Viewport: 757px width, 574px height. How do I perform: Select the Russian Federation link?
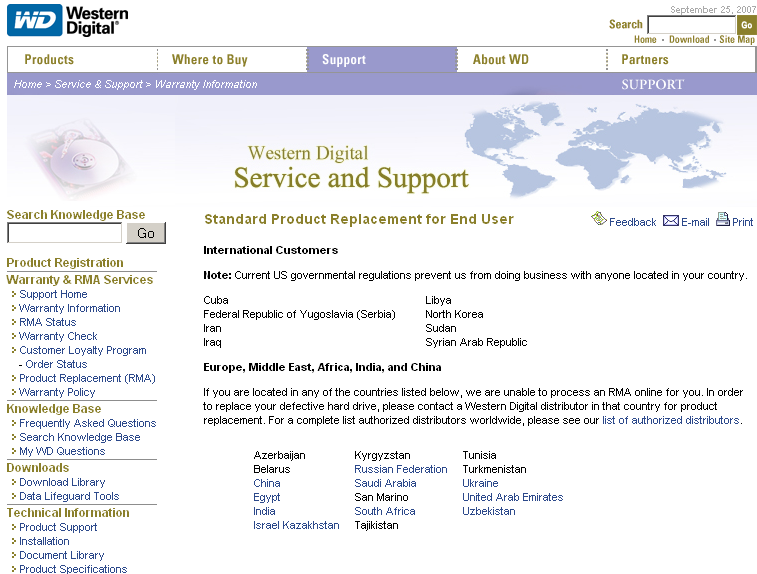(401, 469)
